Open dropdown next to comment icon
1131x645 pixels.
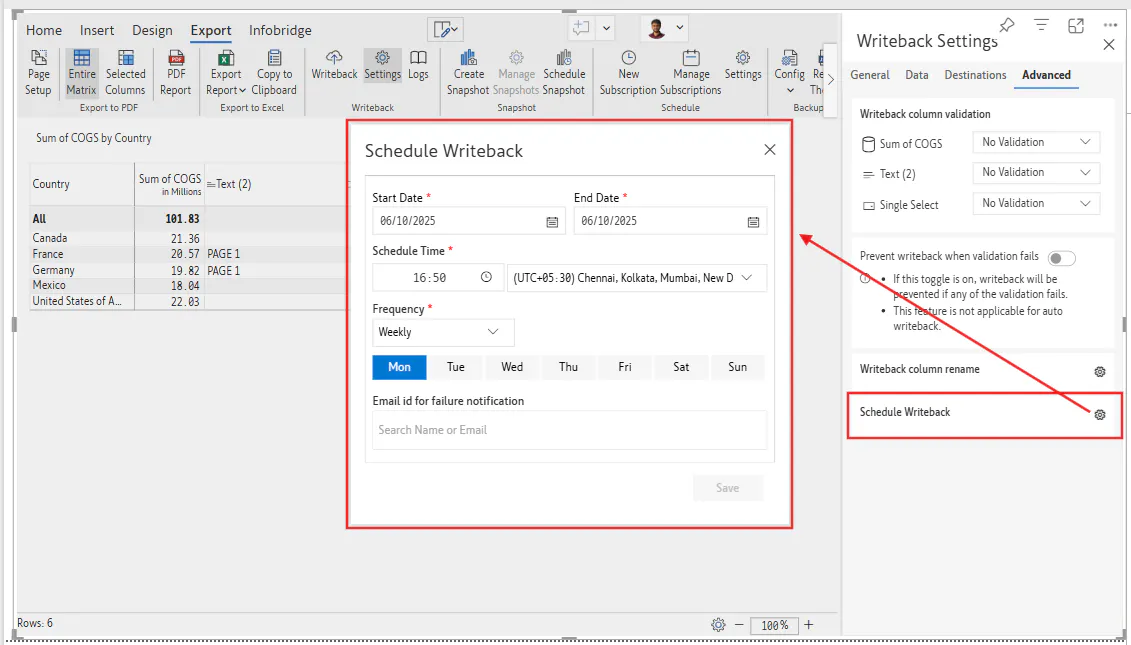coord(607,29)
